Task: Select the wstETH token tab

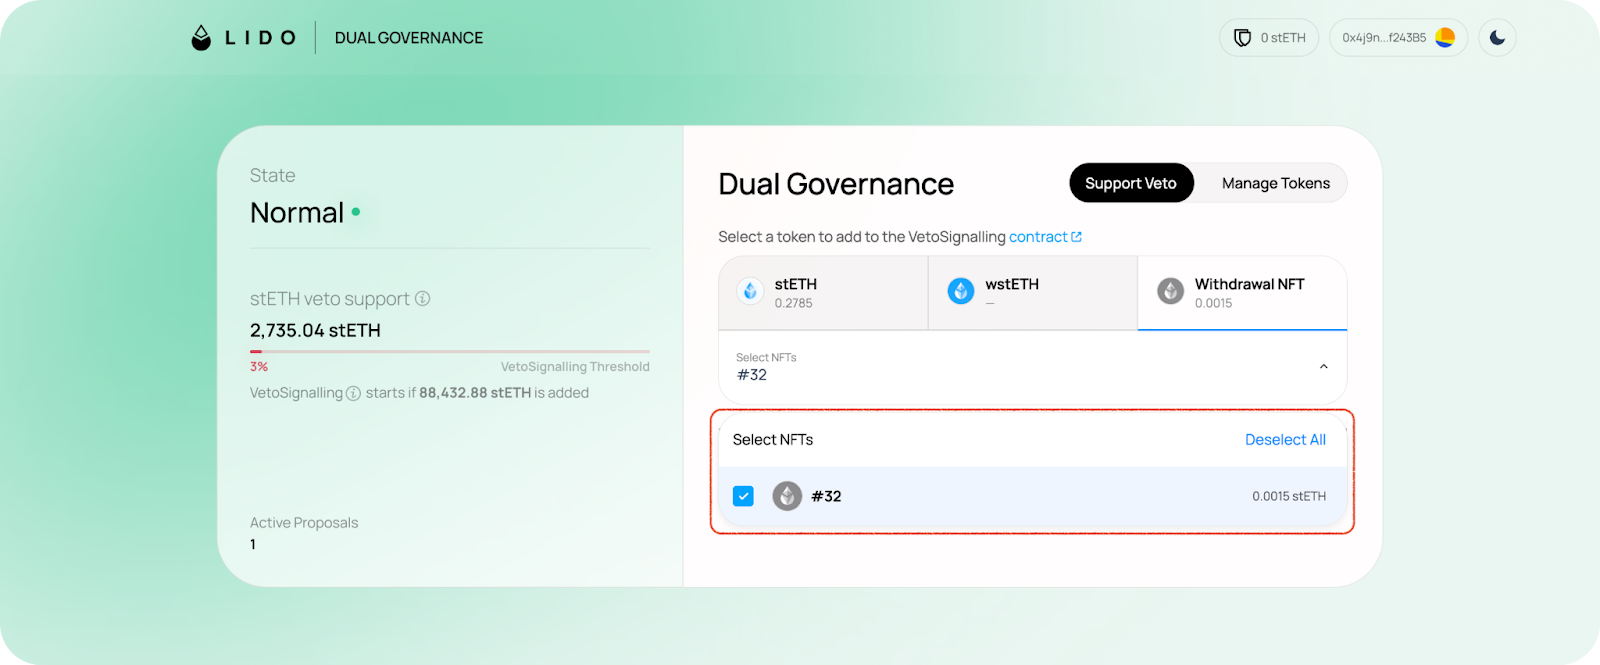Action: 1032,293
